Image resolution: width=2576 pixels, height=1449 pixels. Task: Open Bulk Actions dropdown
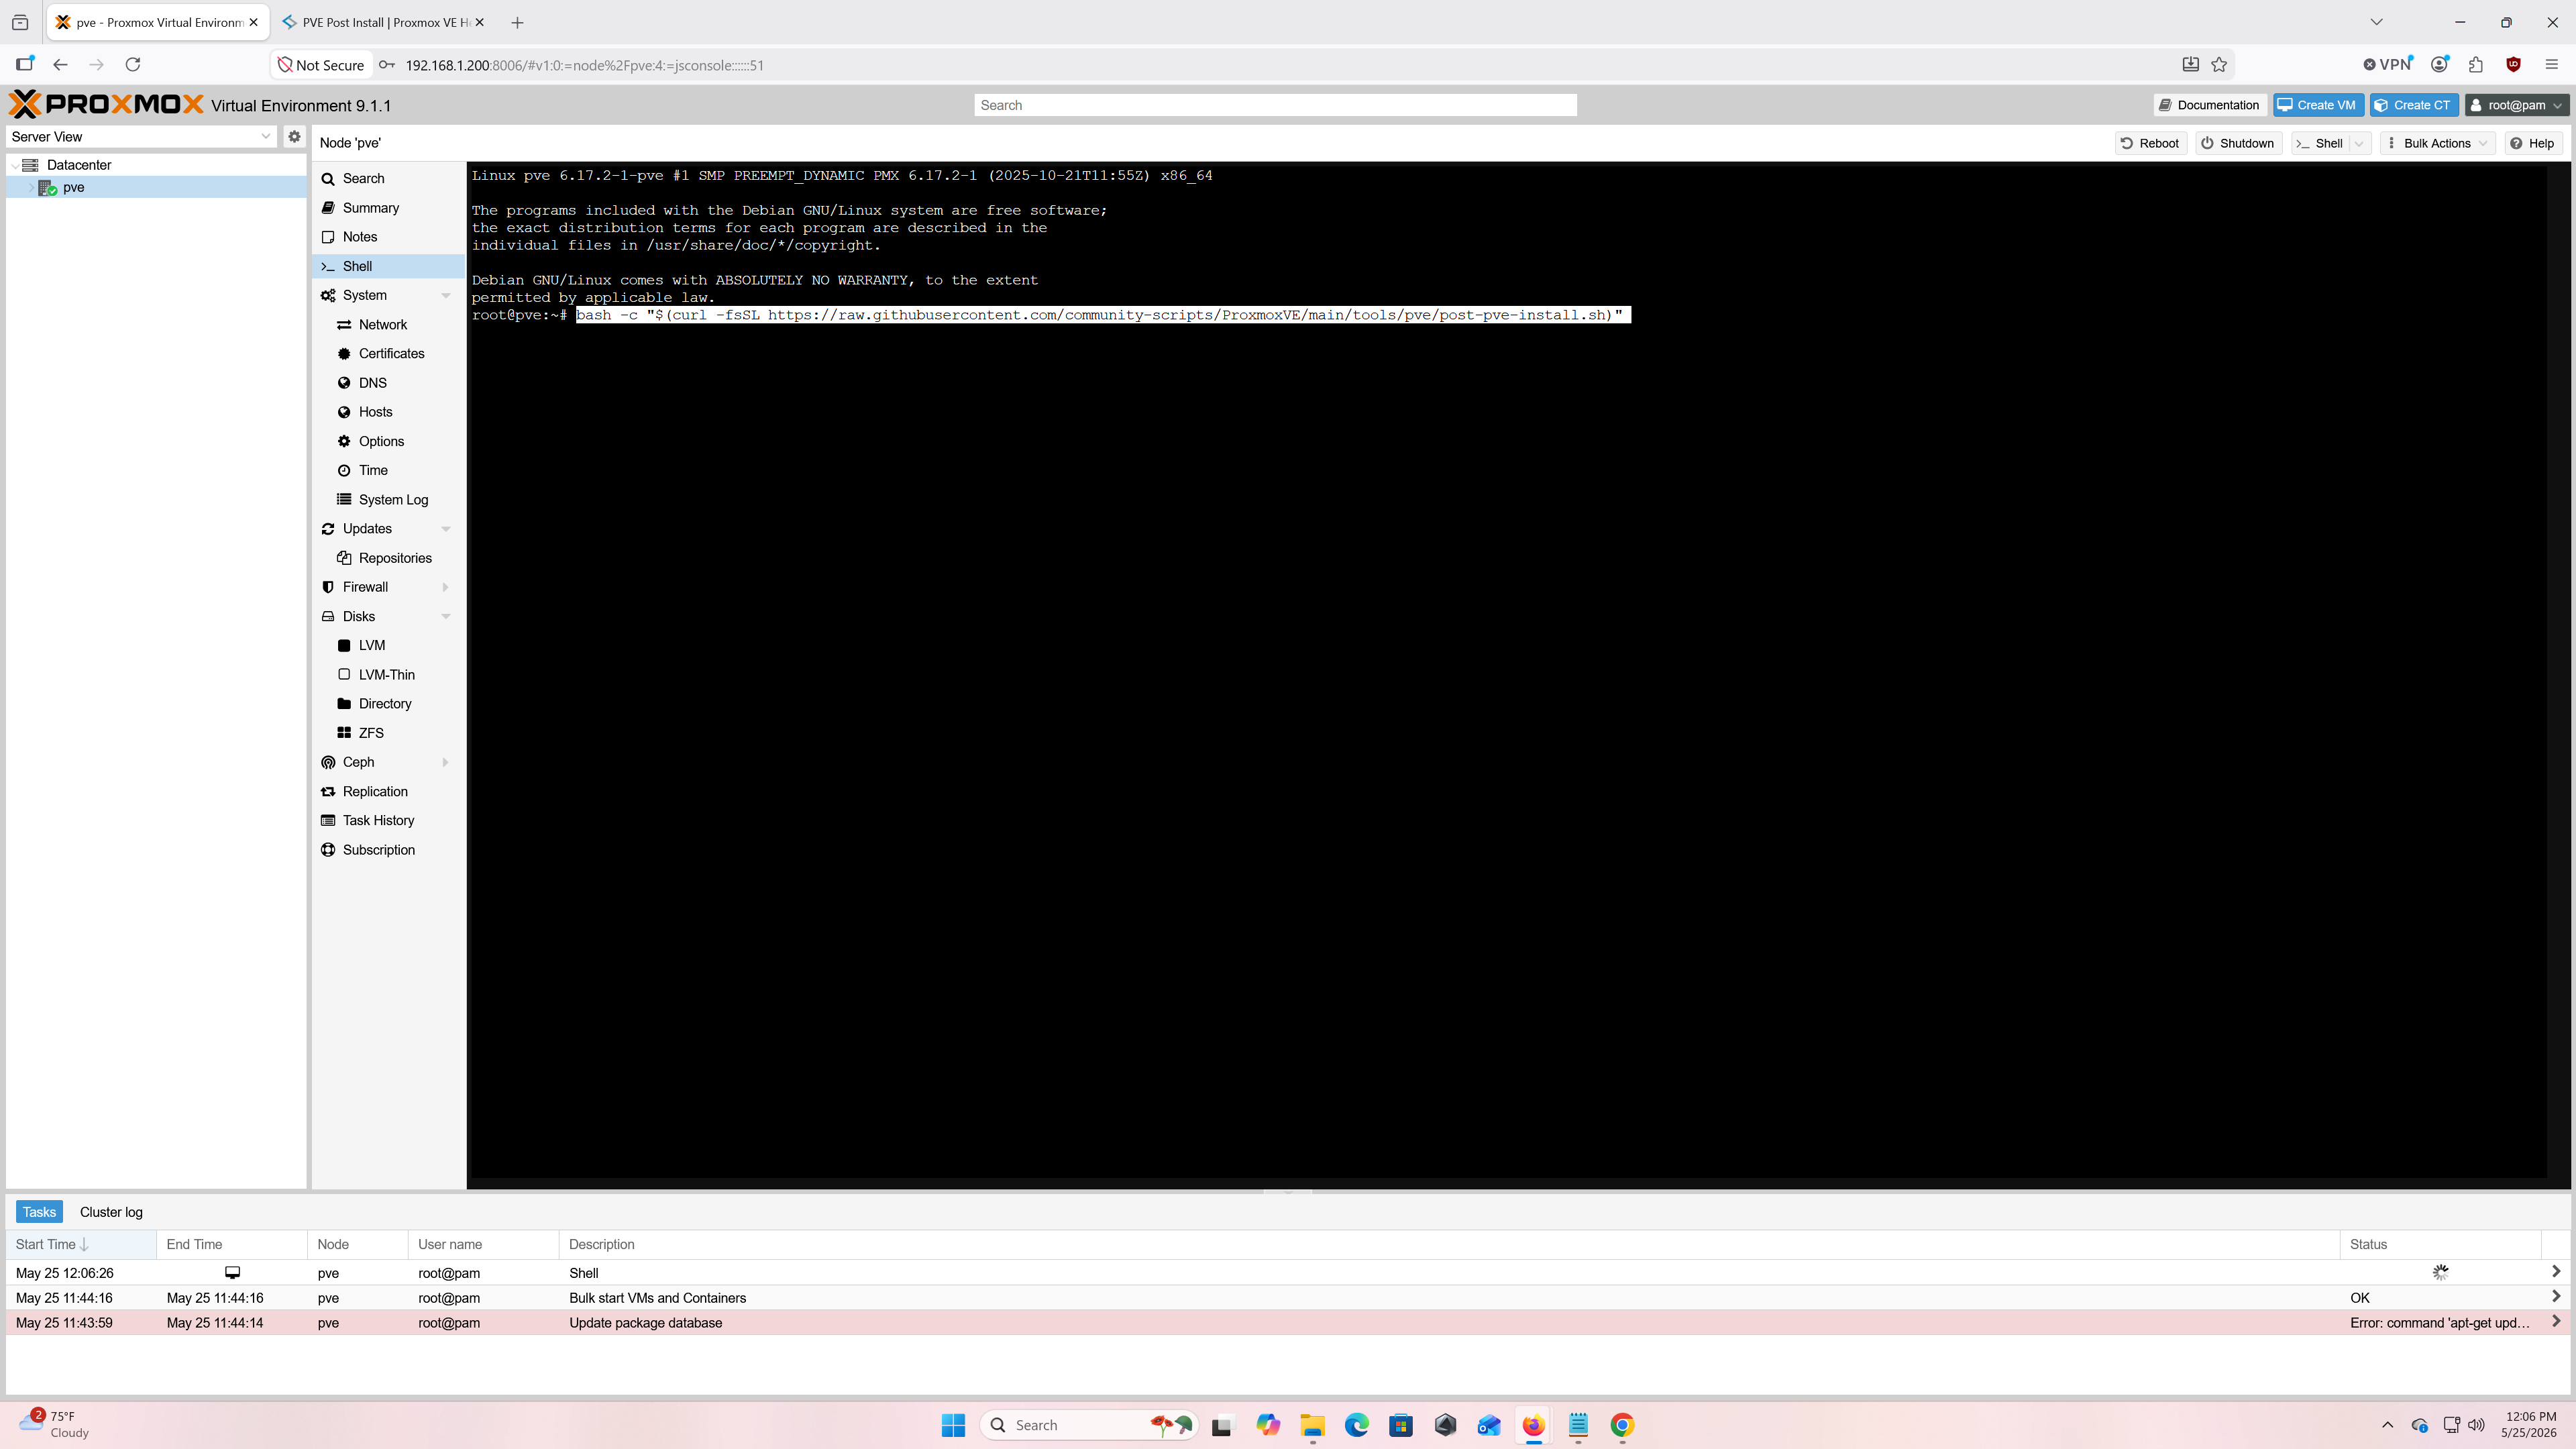[2437, 143]
